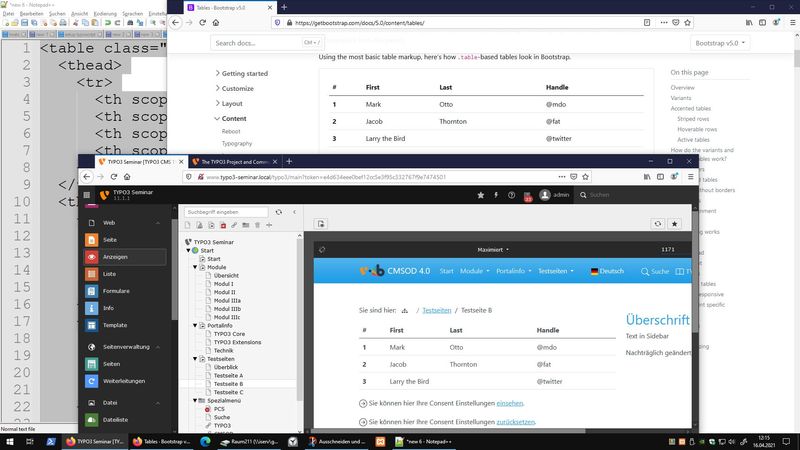Collapse the Datei module group
Image resolution: width=800 pixels, height=450 pixels.
pyautogui.click(x=158, y=403)
